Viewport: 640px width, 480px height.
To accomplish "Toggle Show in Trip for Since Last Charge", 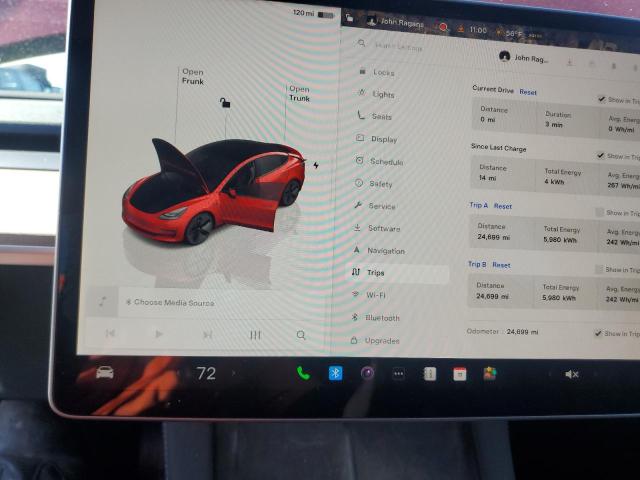I will [600, 156].
